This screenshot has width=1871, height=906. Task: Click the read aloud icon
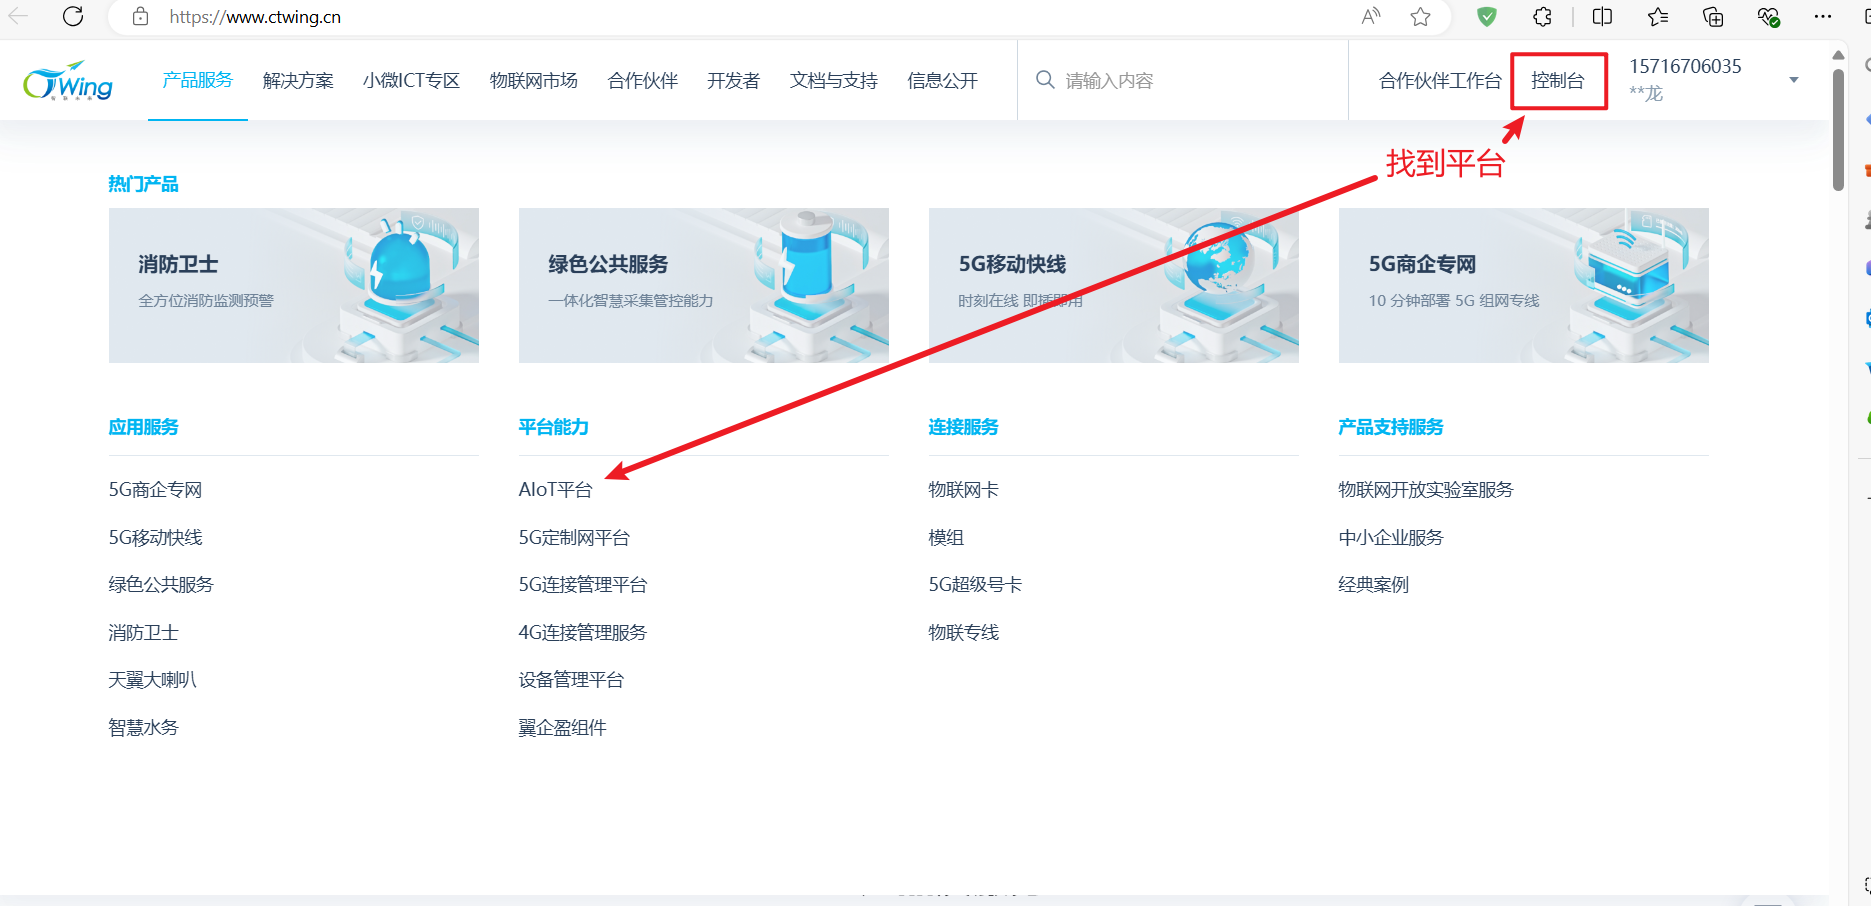coord(1371,16)
